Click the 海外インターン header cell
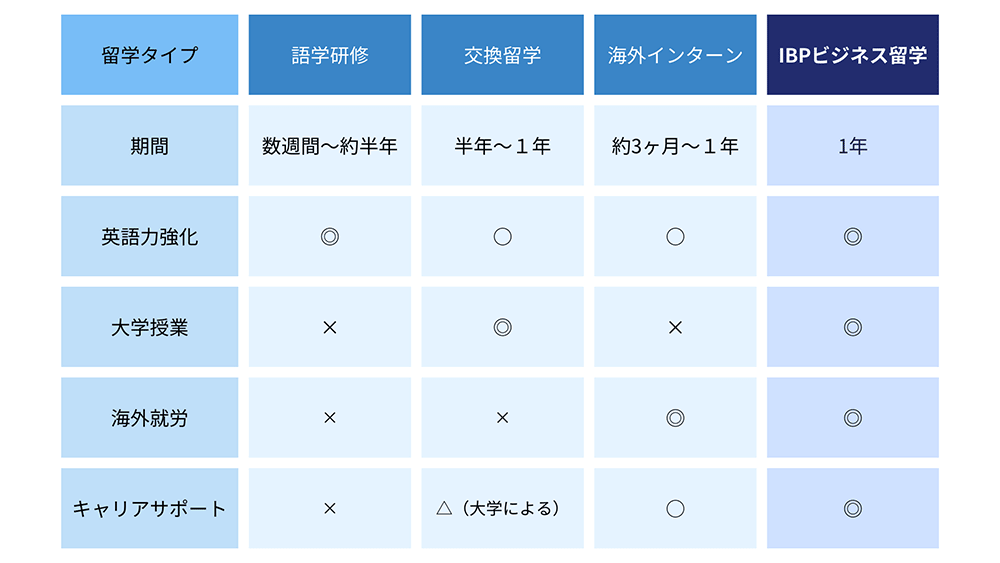Image resolution: width=1000 pixels, height=563 pixels. coord(675,55)
